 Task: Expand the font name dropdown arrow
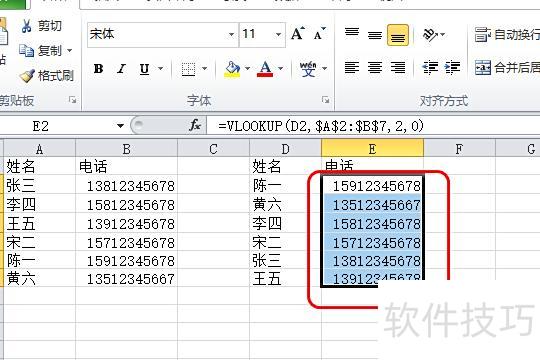pos(232,34)
